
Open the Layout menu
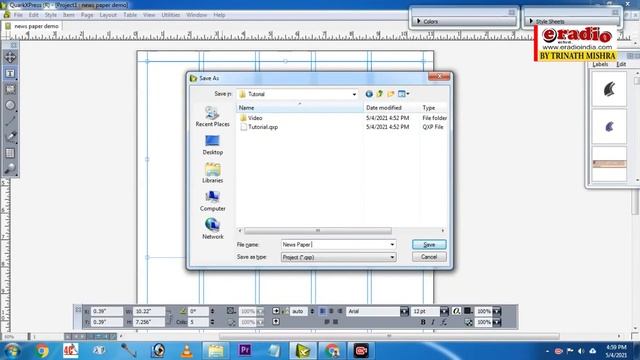(108, 15)
